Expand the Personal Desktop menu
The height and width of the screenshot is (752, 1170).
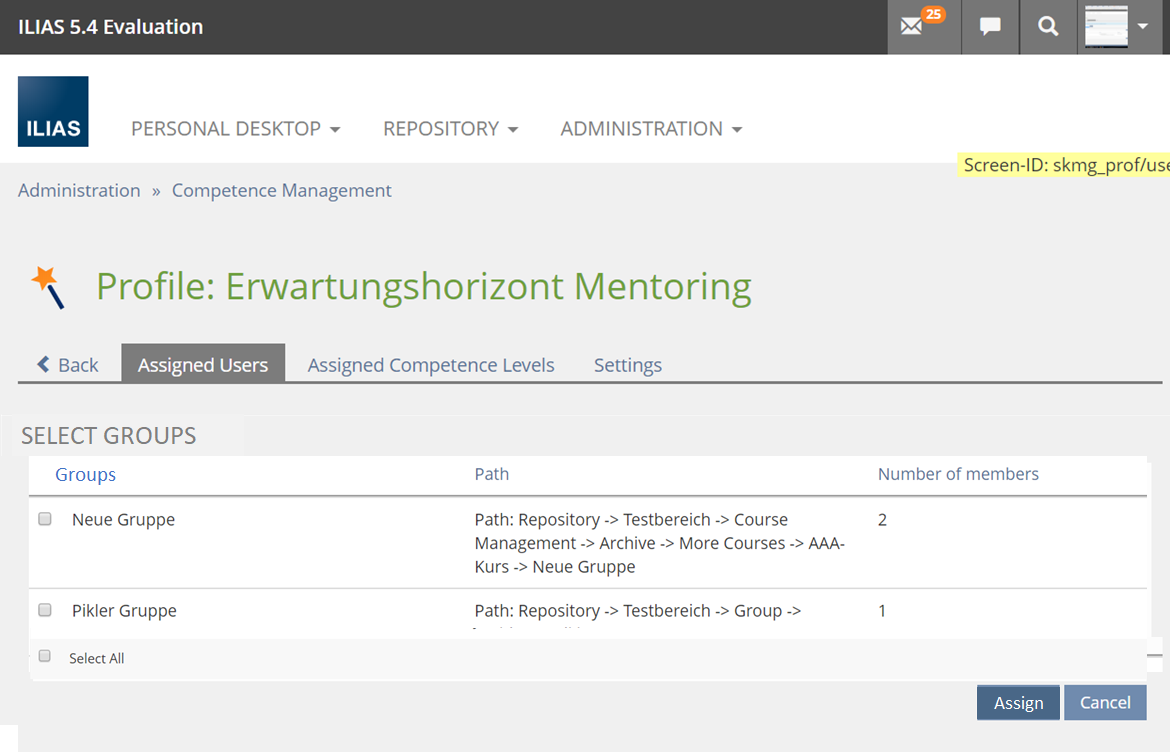235,129
